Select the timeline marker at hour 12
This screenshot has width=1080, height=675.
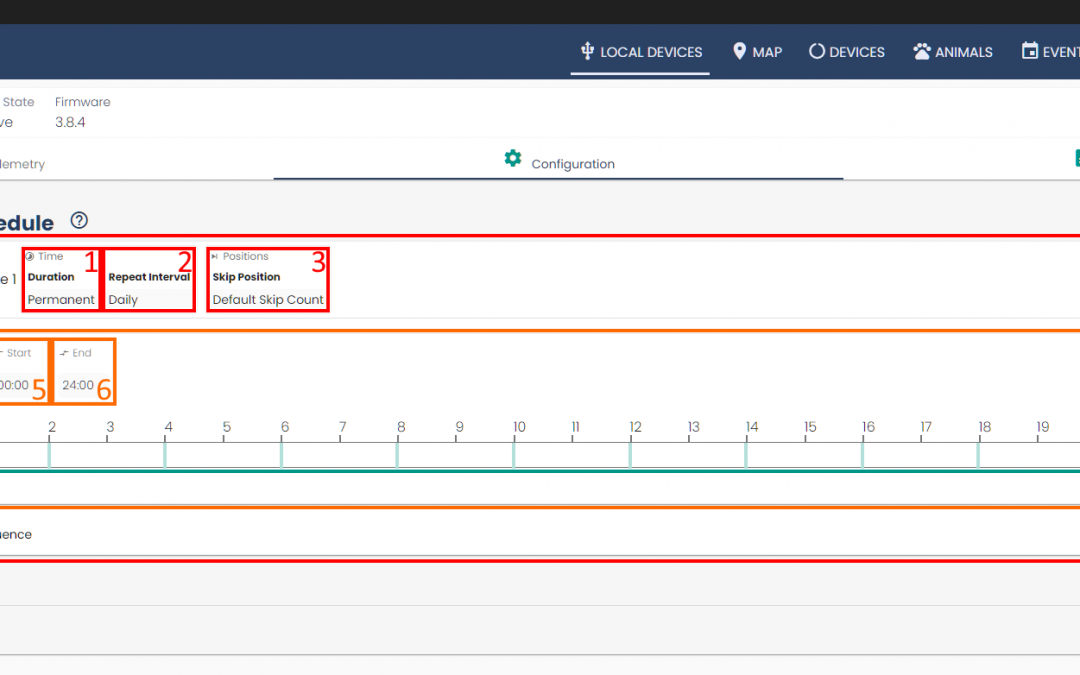pos(630,454)
